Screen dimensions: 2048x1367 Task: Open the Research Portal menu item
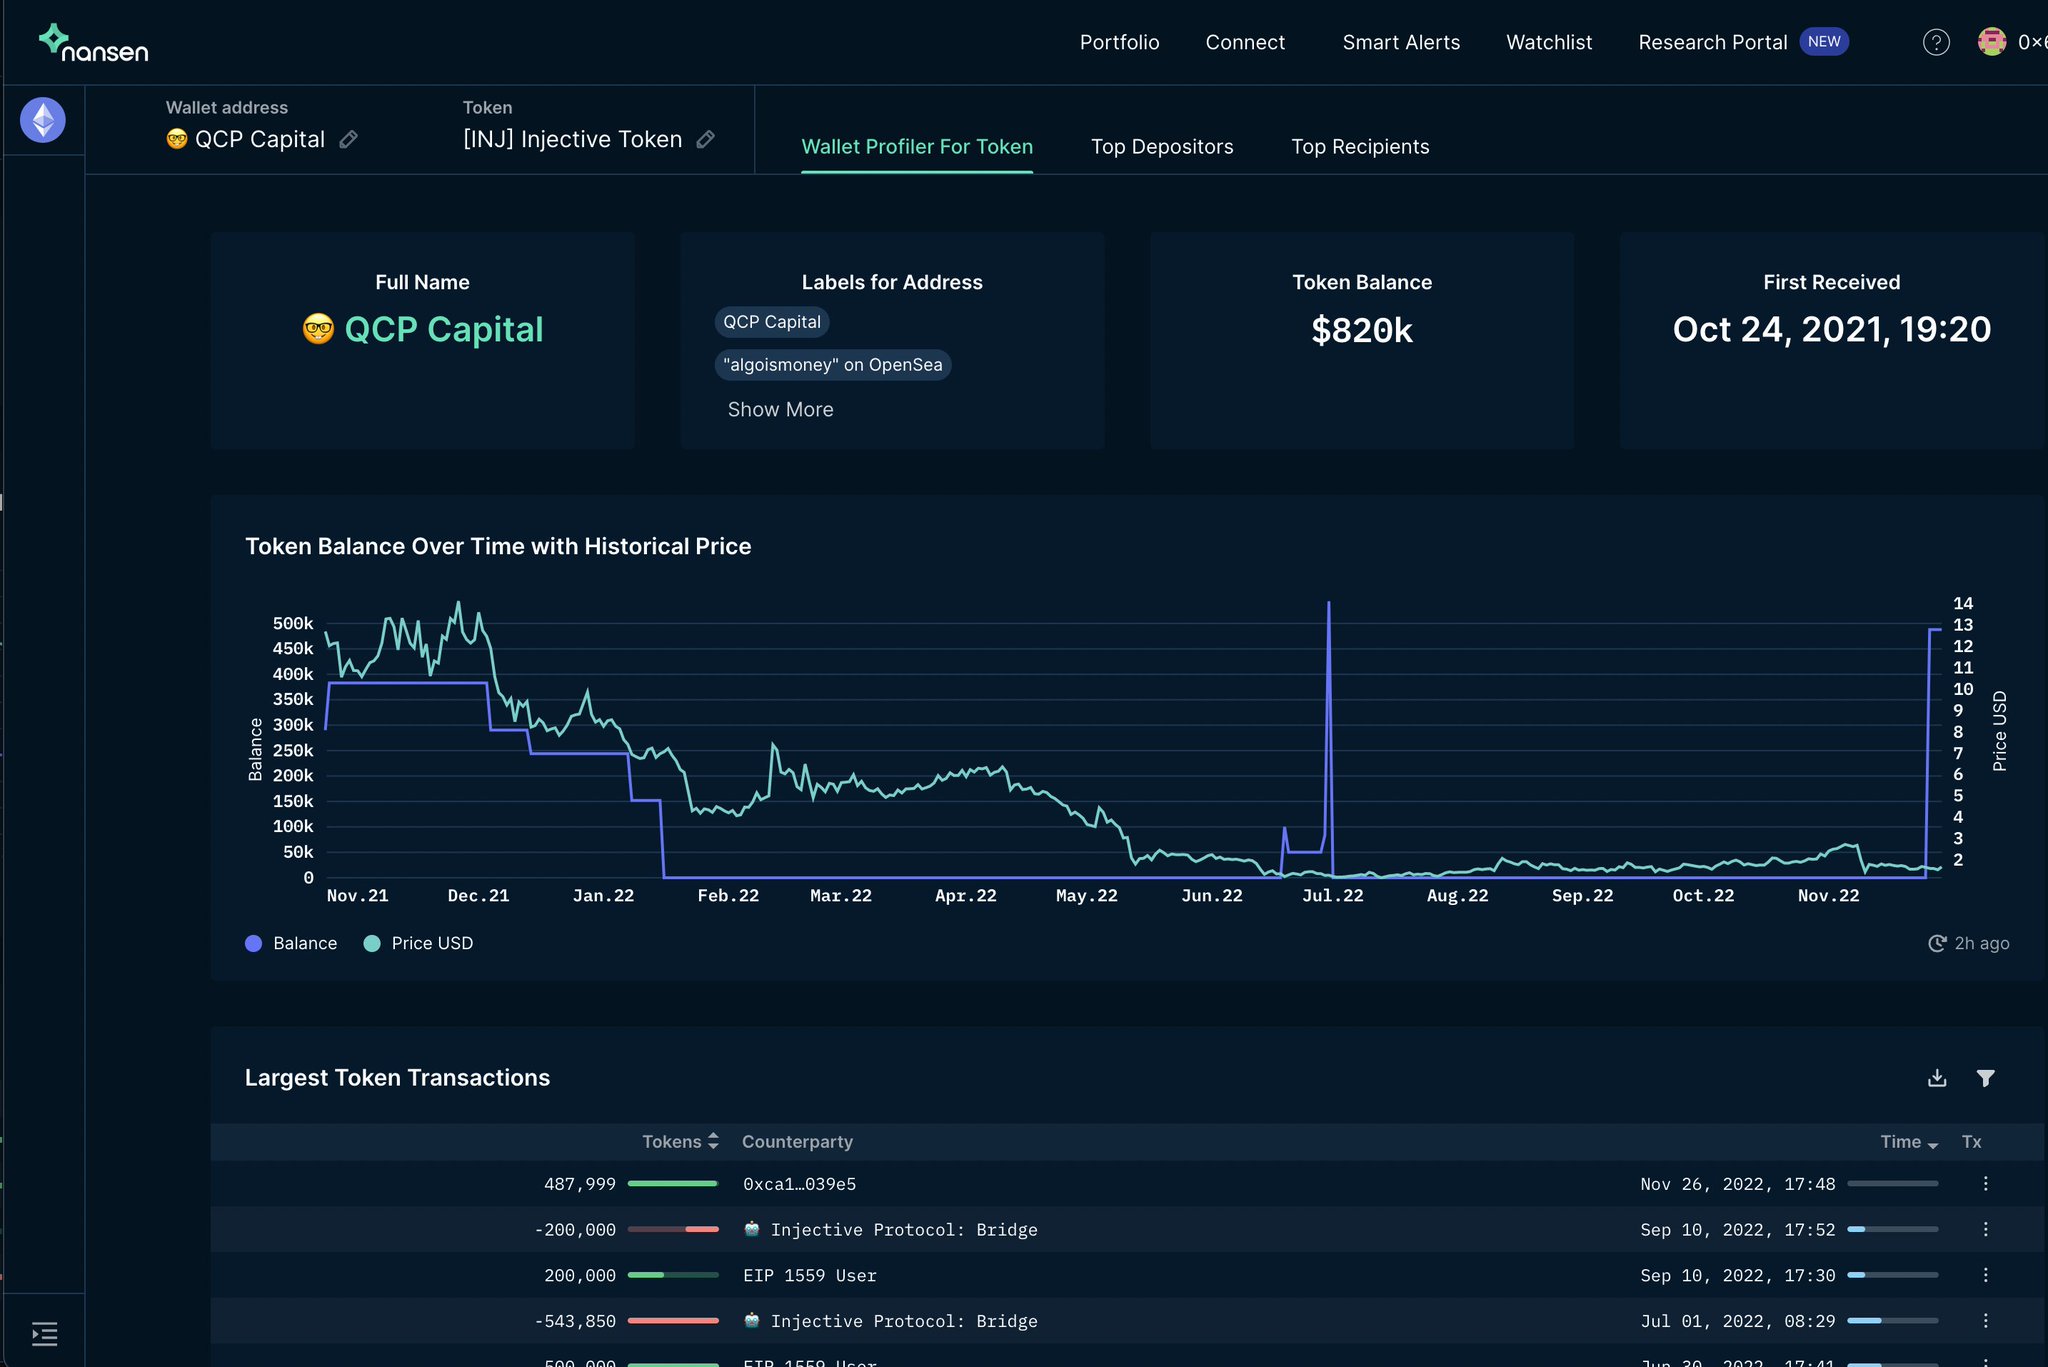coord(1713,42)
